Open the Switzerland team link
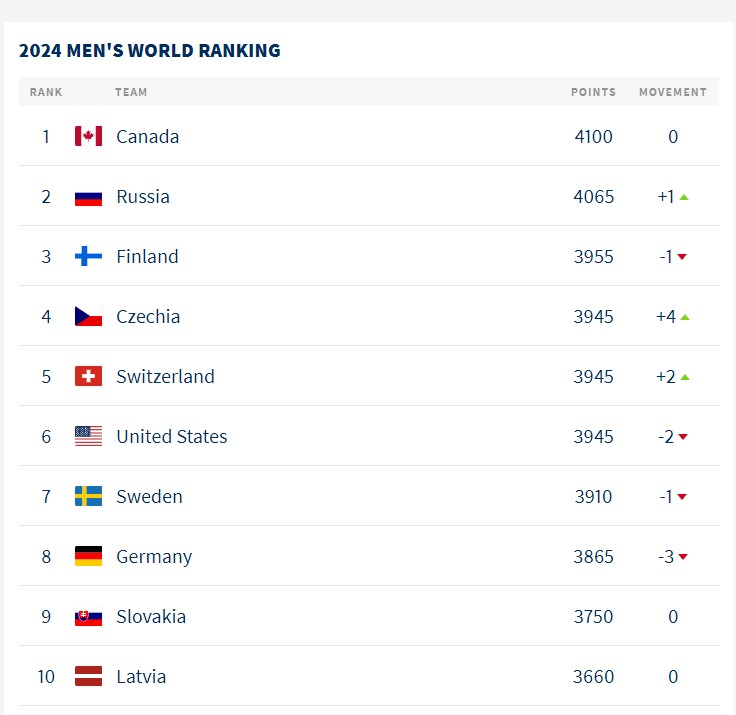This screenshot has height=715, width=736. [x=165, y=377]
